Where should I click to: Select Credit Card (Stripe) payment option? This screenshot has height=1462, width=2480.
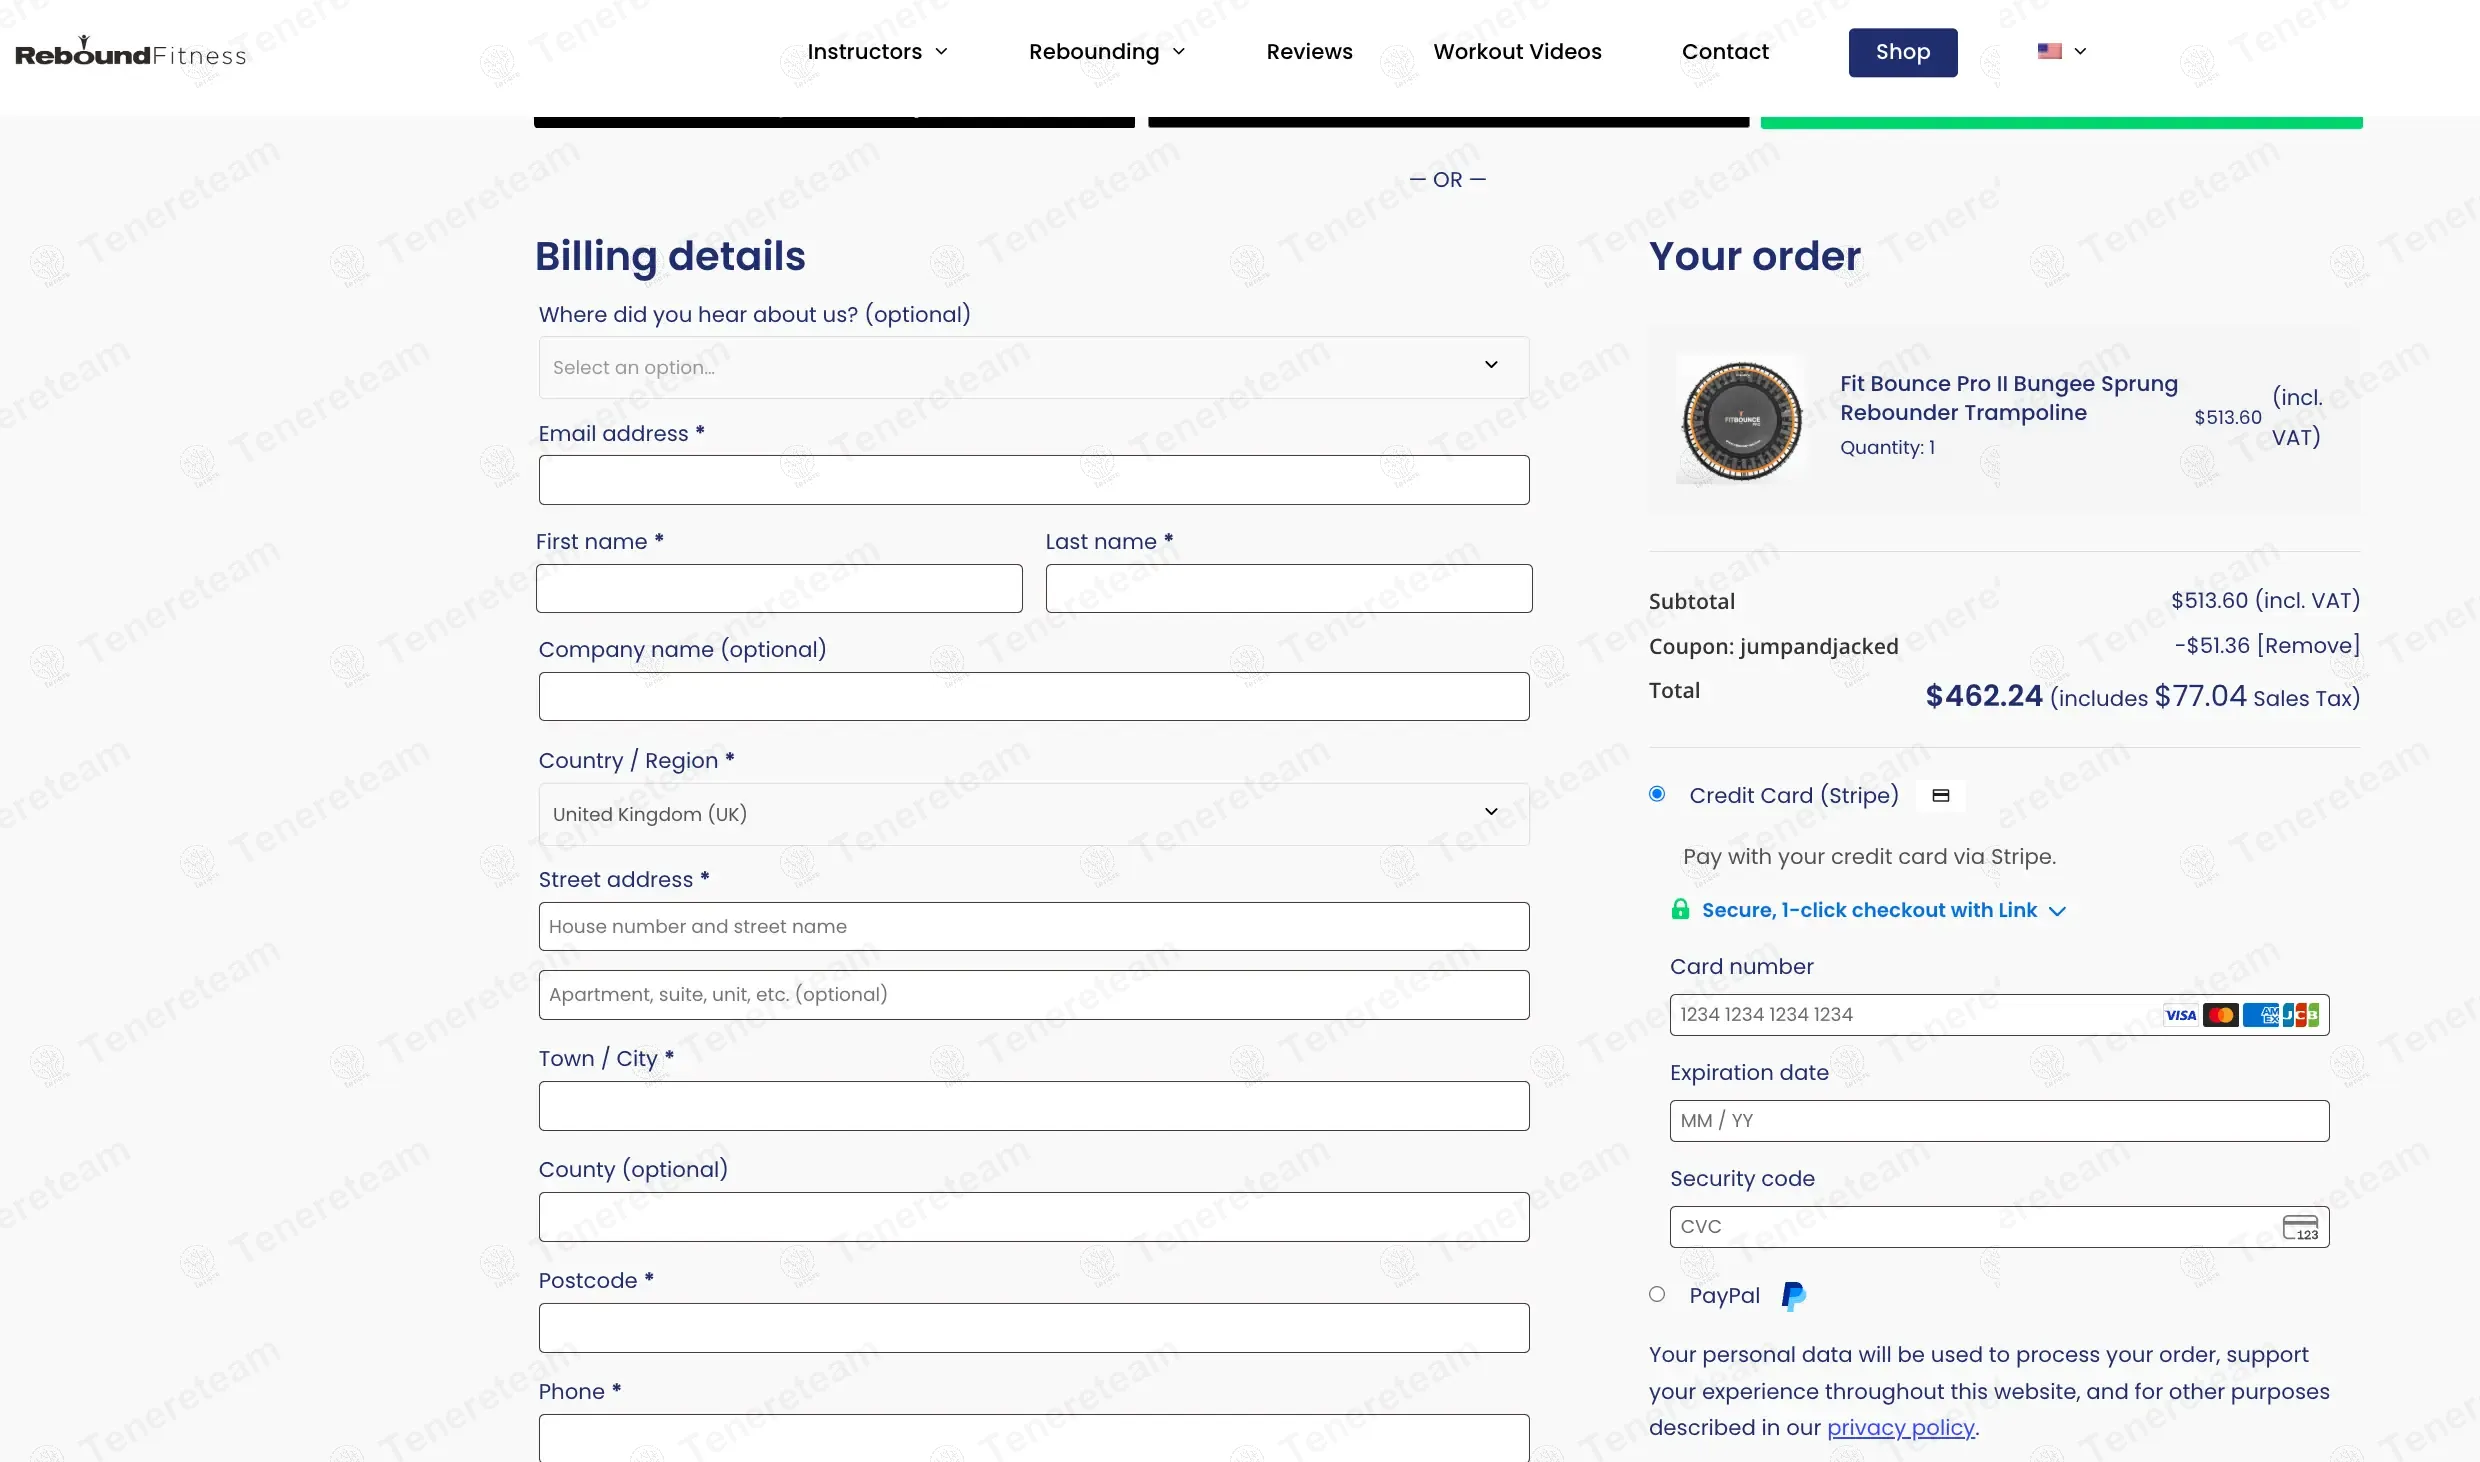pyautogui.click(x=1657, y=794)
